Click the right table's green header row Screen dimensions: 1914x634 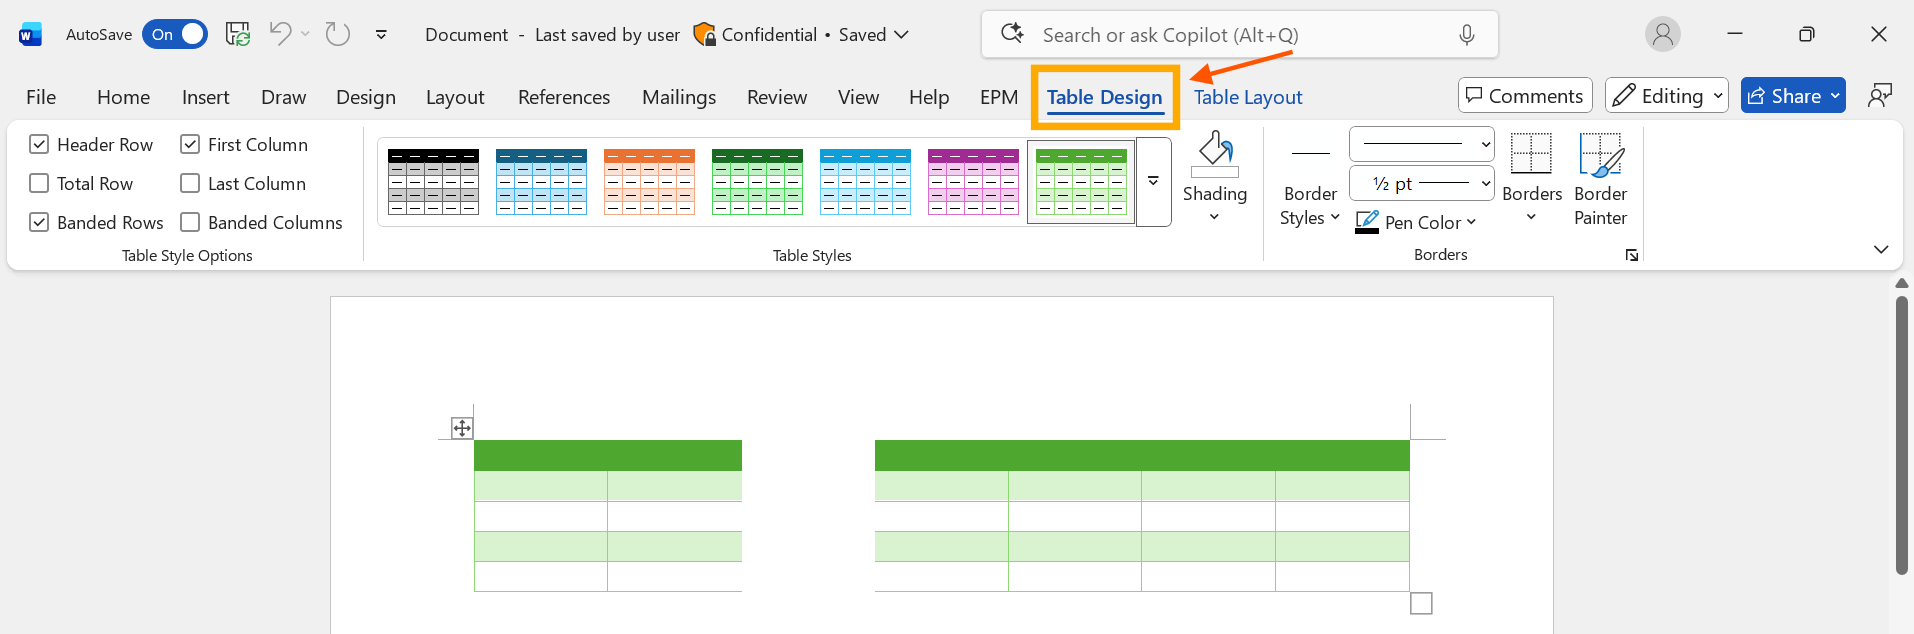pos(1142,455)
